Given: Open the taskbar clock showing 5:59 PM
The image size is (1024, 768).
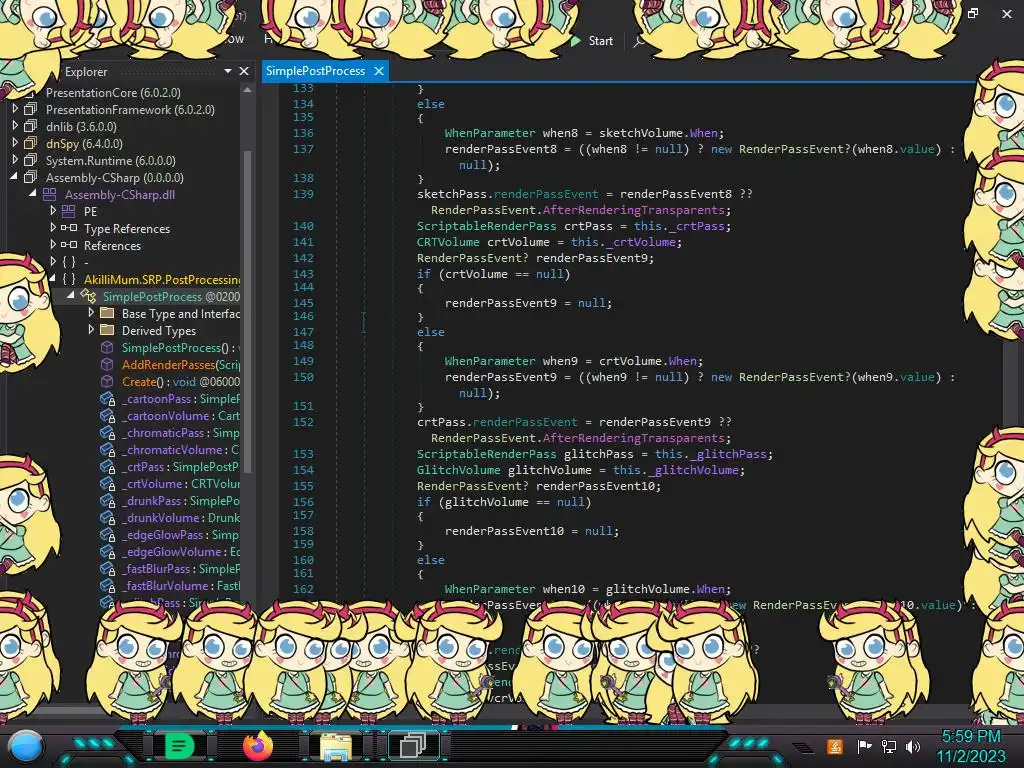Looking at the screenshot, I should click(x=970, y=746).
